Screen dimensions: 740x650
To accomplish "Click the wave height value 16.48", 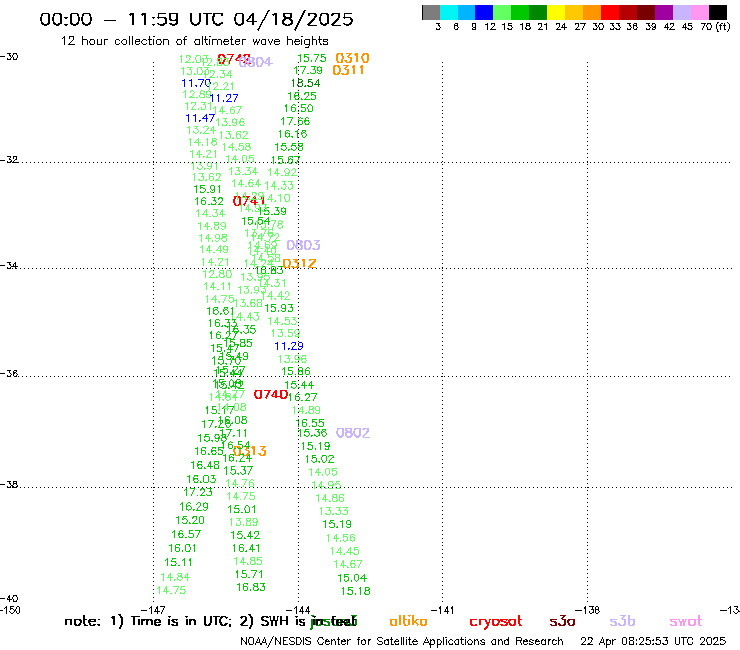I will 205,465.
